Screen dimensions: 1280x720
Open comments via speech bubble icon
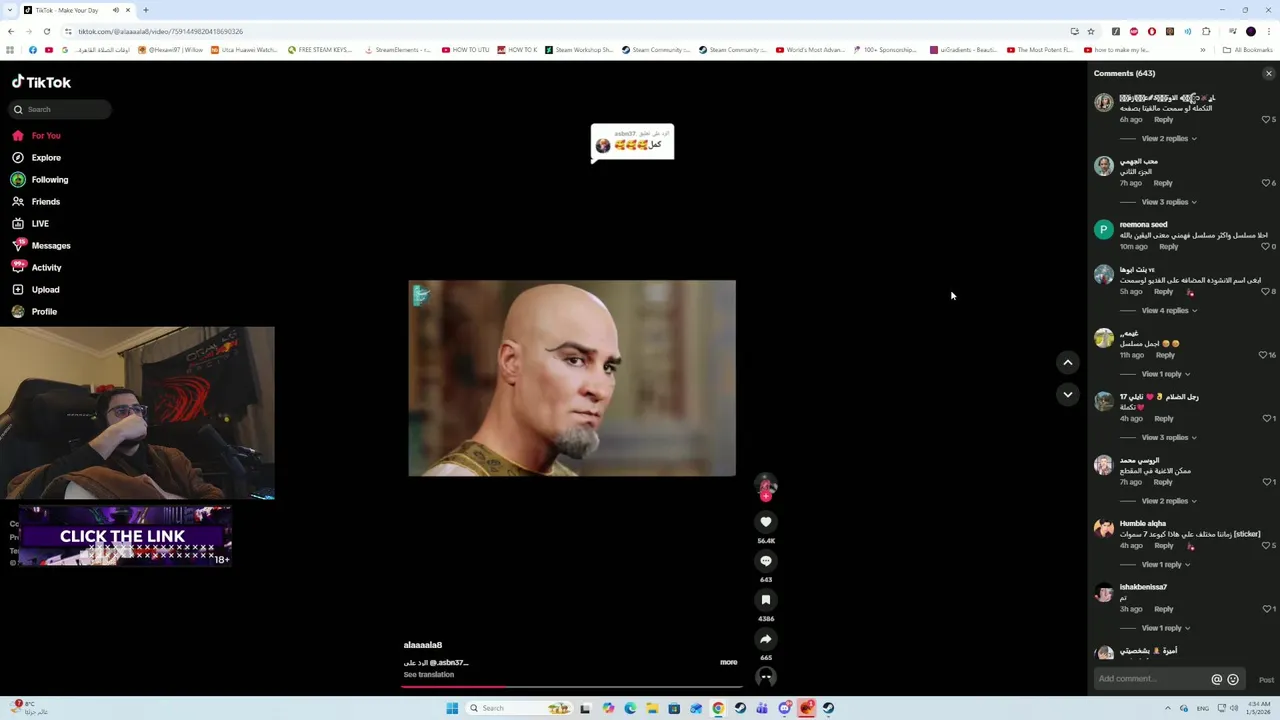point(766,561)
